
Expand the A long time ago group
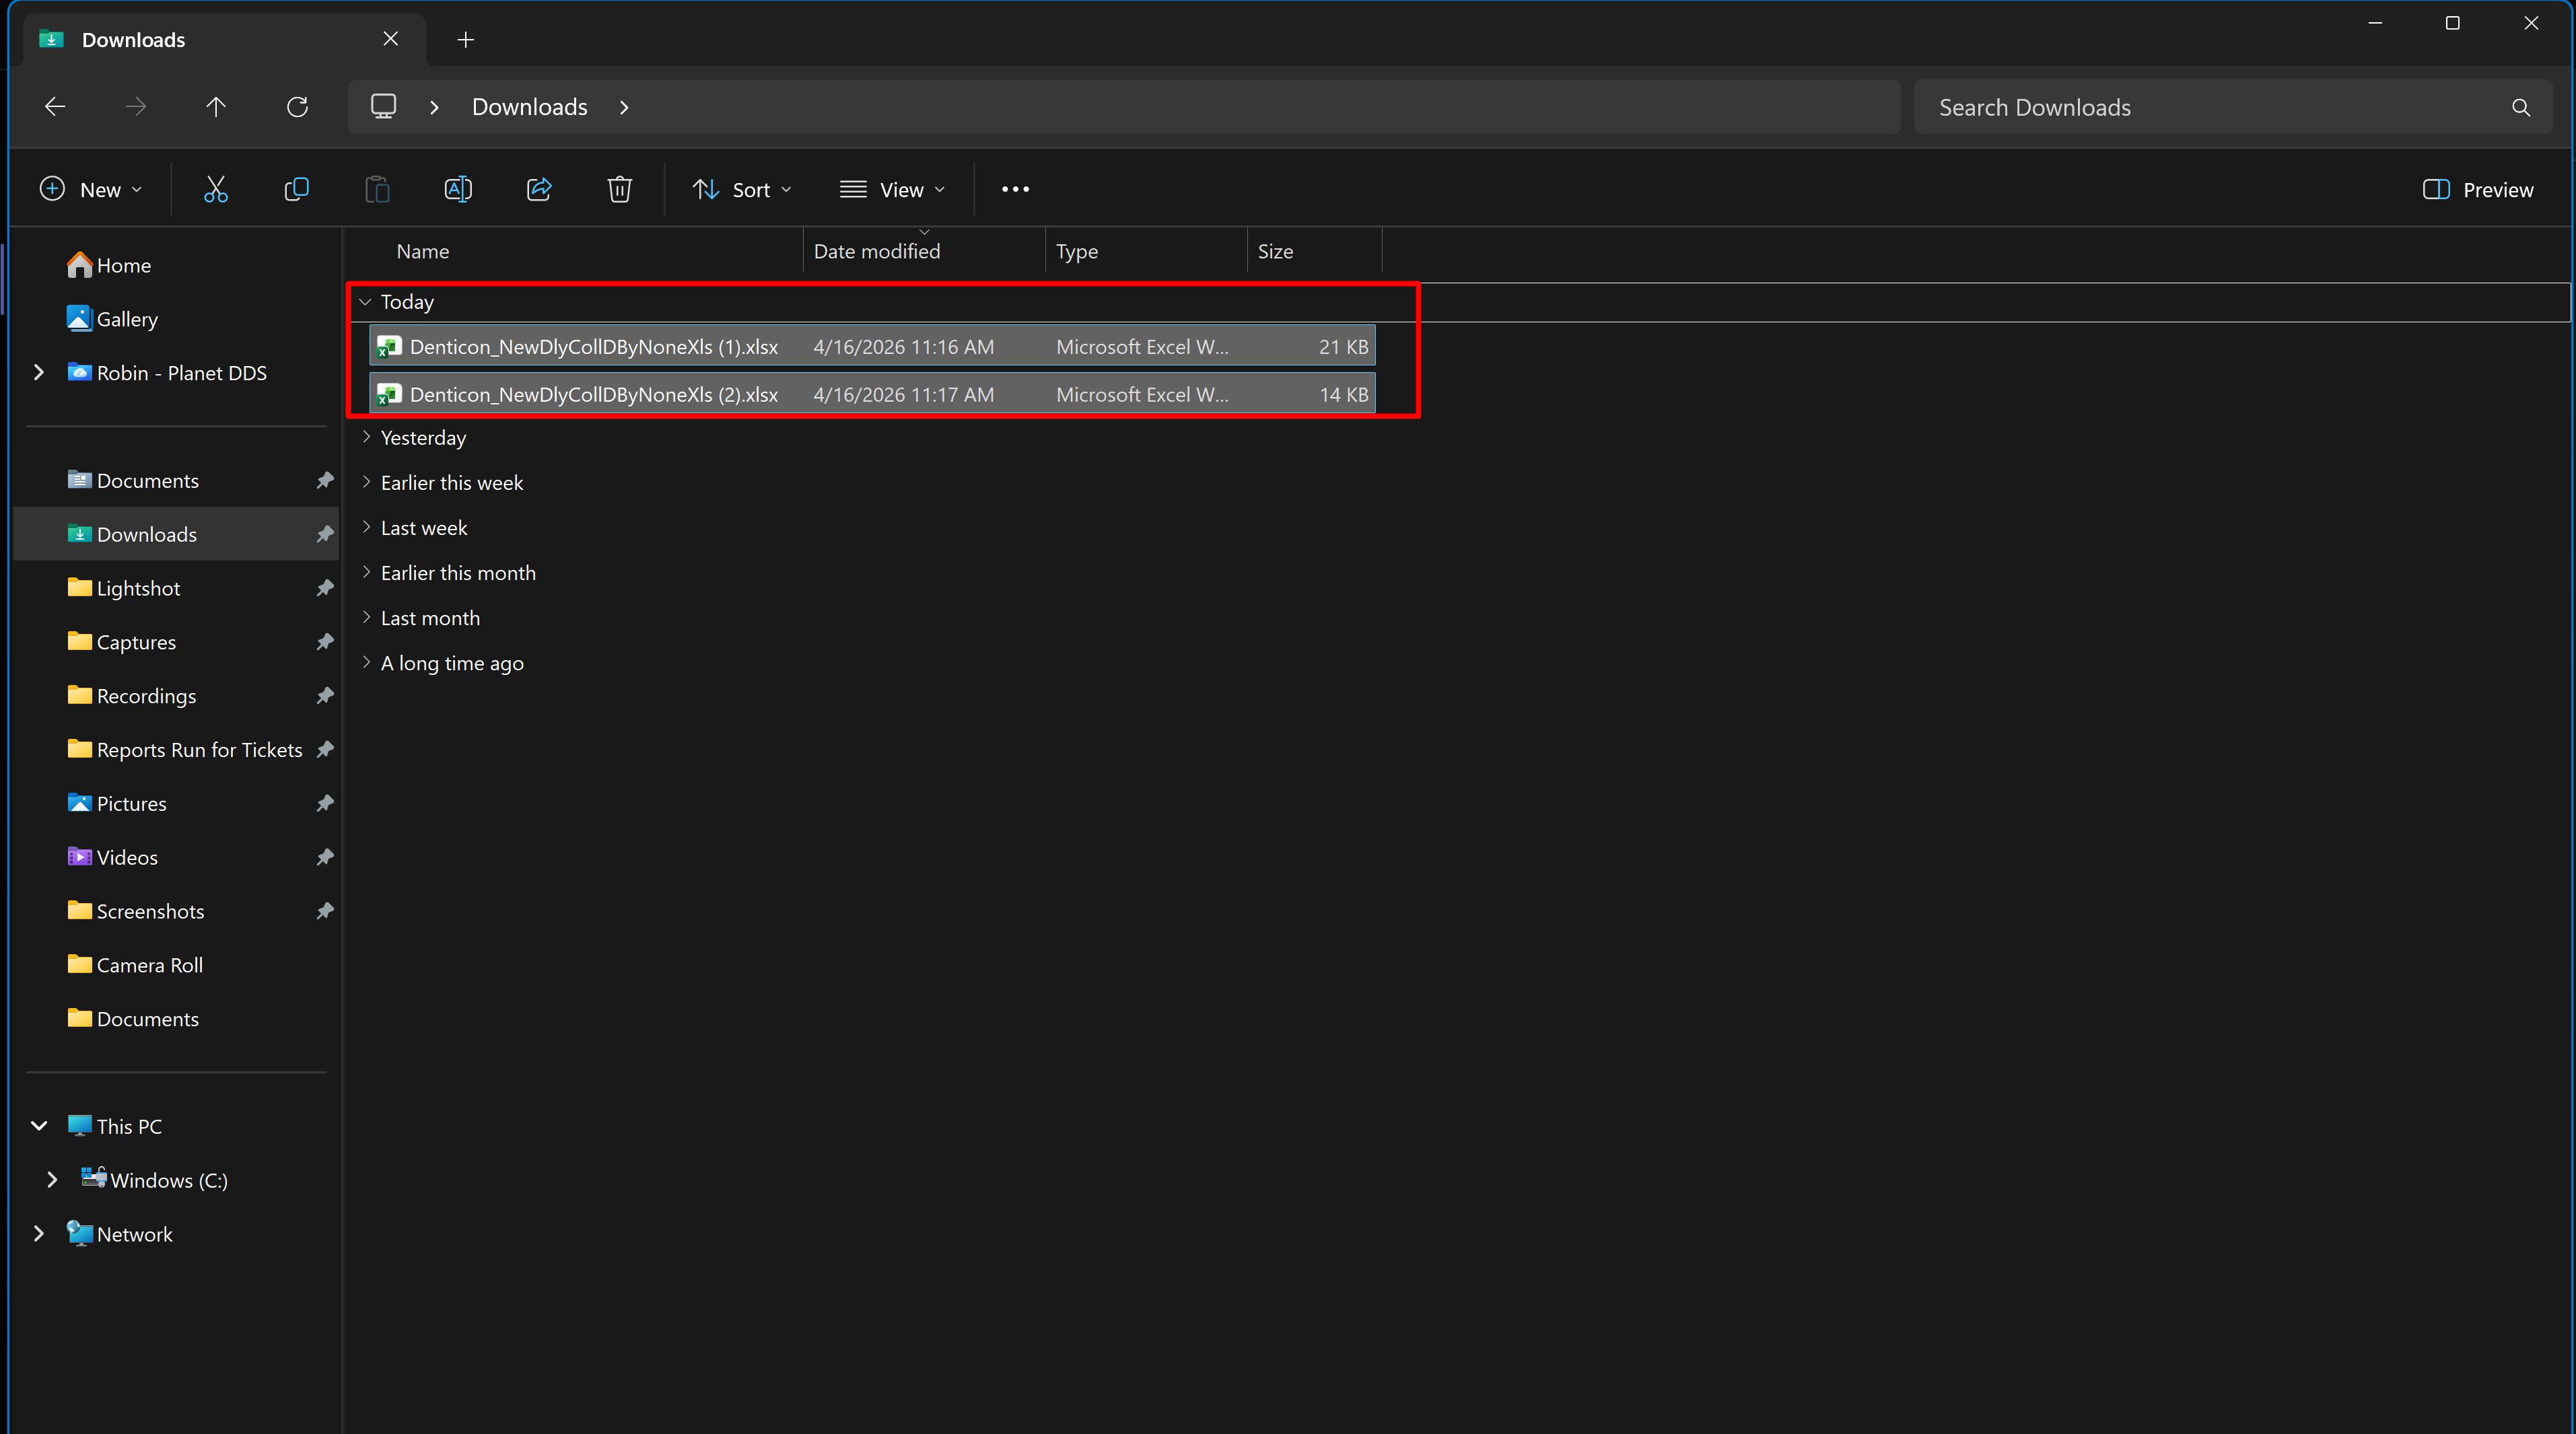[366, 662]
